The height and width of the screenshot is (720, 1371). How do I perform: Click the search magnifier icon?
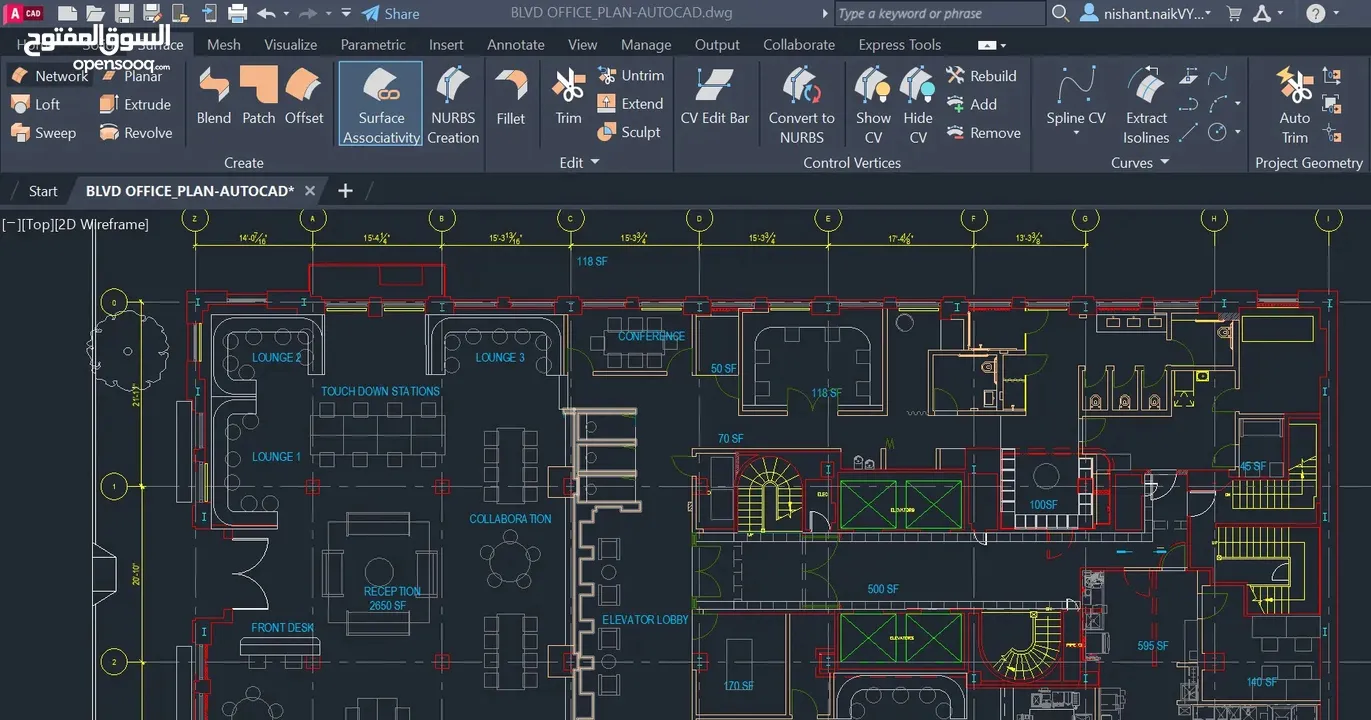pyautogui.click(x=1061, y=14)
